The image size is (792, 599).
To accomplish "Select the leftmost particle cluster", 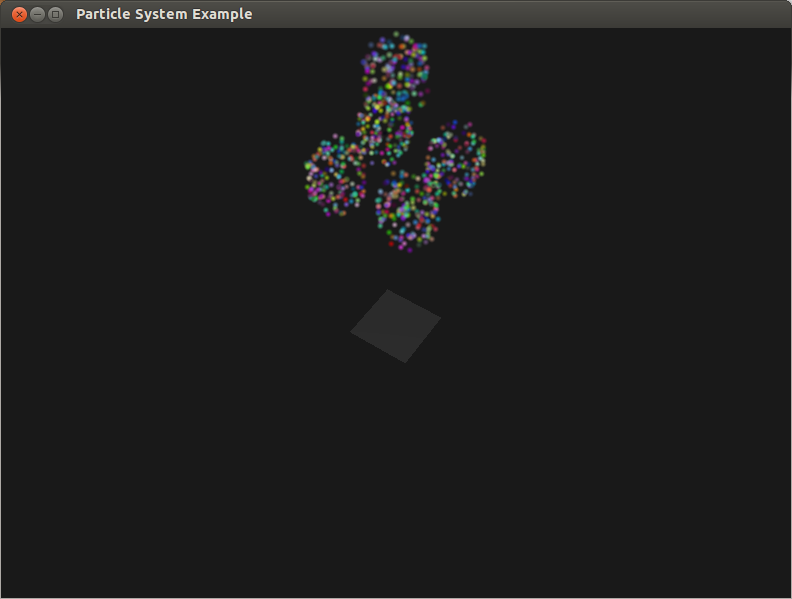I will pos(335,176).
